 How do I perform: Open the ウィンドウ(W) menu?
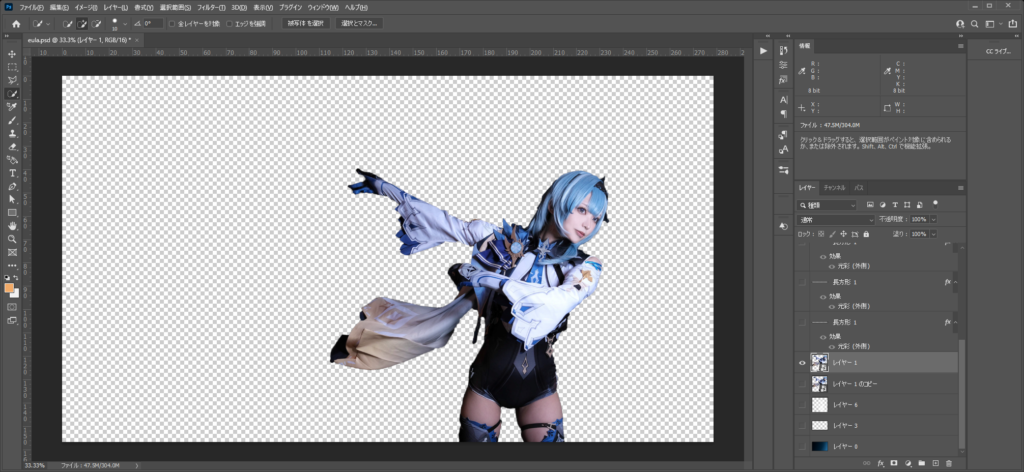click(x=323, y=7)
